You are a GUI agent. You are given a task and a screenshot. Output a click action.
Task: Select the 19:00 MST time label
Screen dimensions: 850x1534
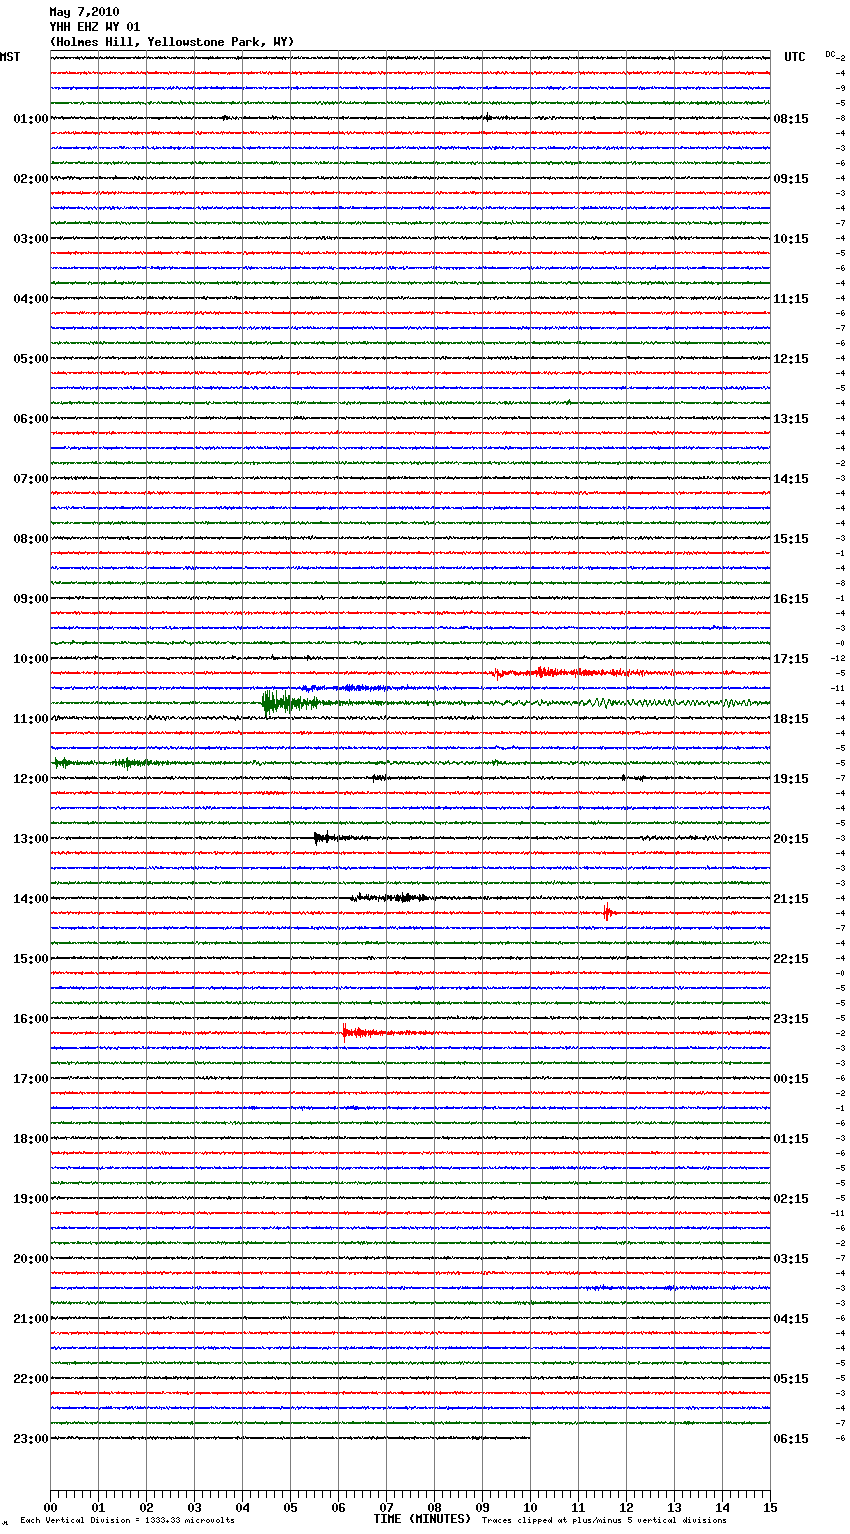tap(30, 1199)
